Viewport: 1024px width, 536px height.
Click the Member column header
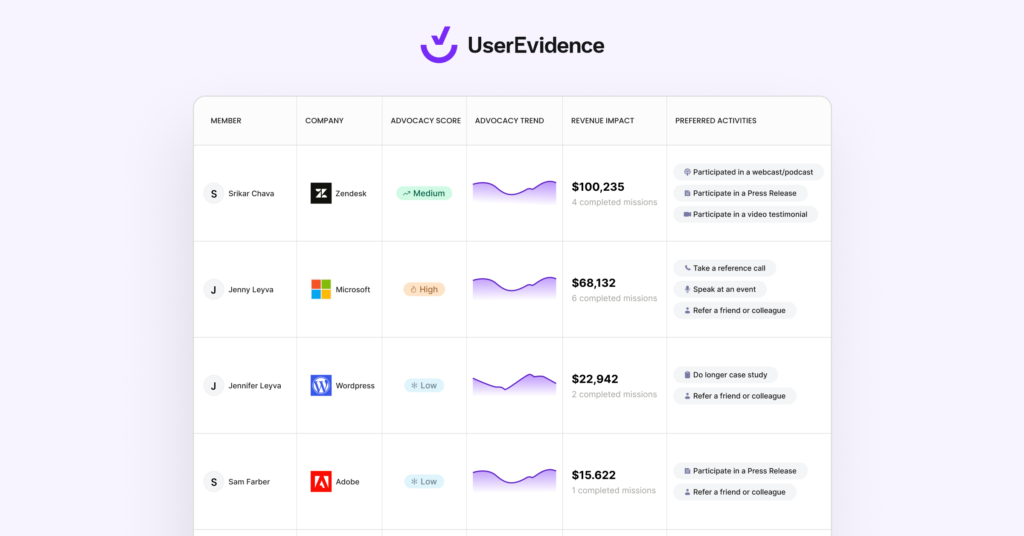click(225, 121)
